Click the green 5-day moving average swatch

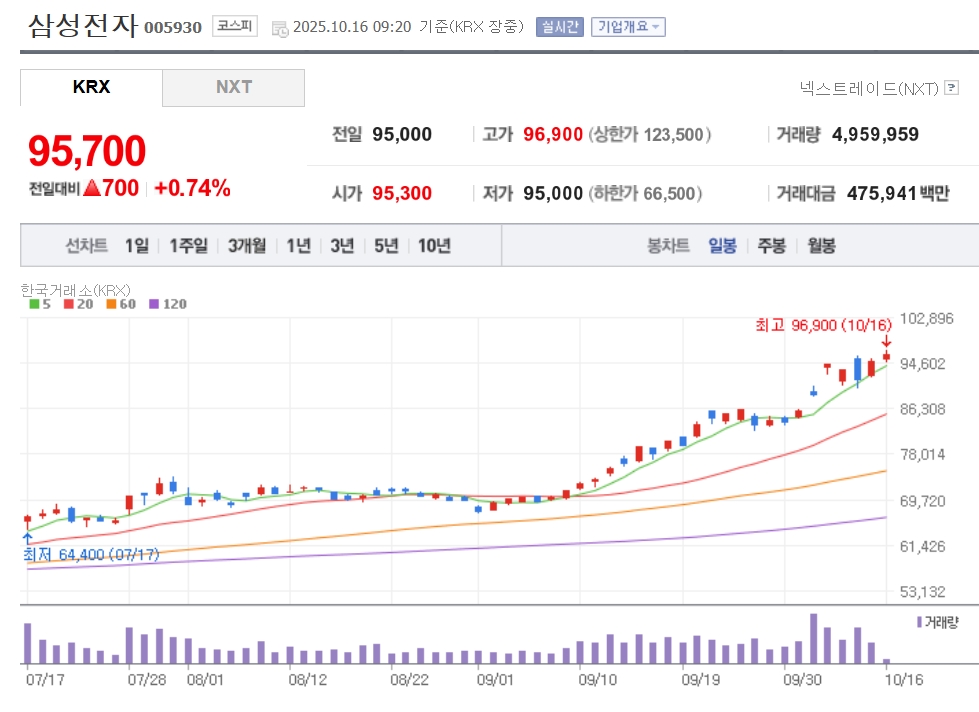(x=34, y=304)
